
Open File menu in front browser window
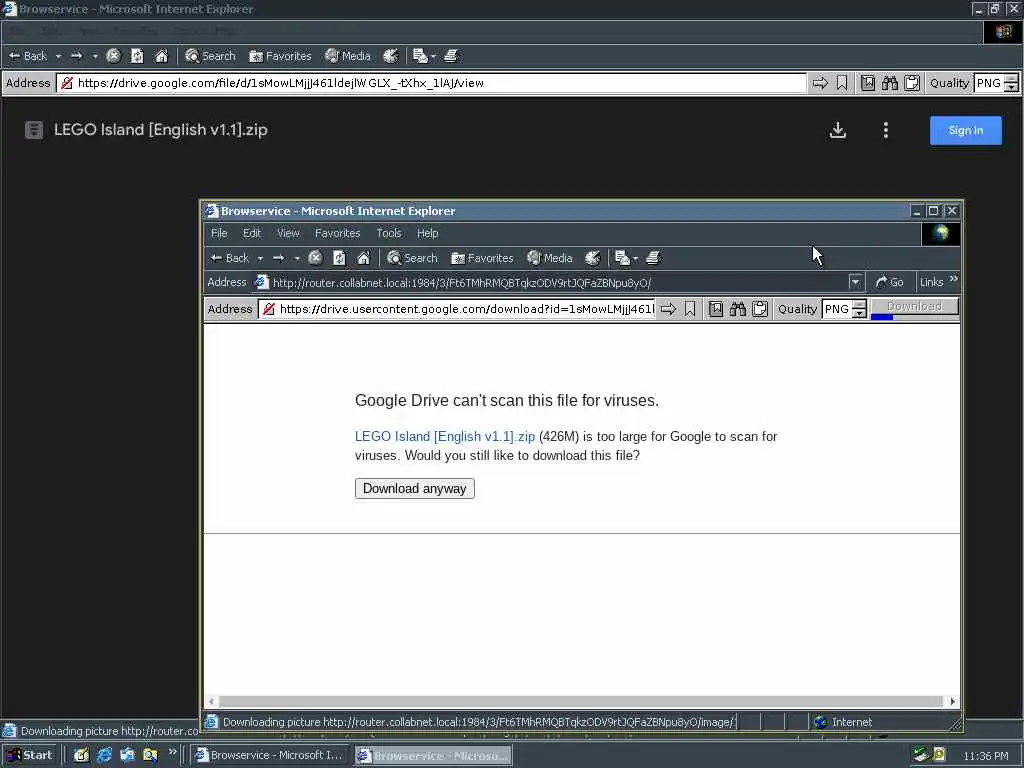tap(219, 233)
